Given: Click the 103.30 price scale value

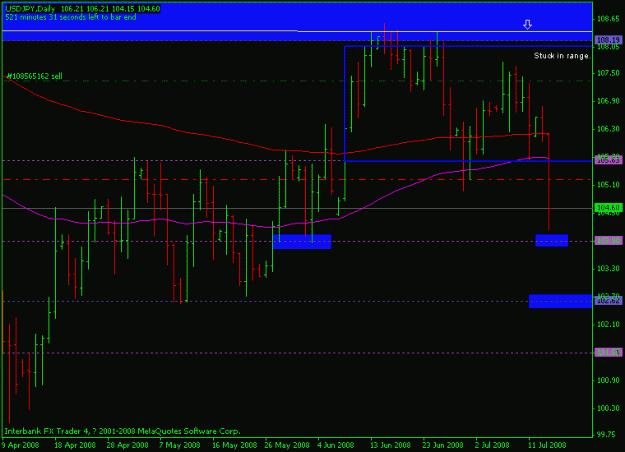Looking at the screenshot, I should tap(608, 269).
